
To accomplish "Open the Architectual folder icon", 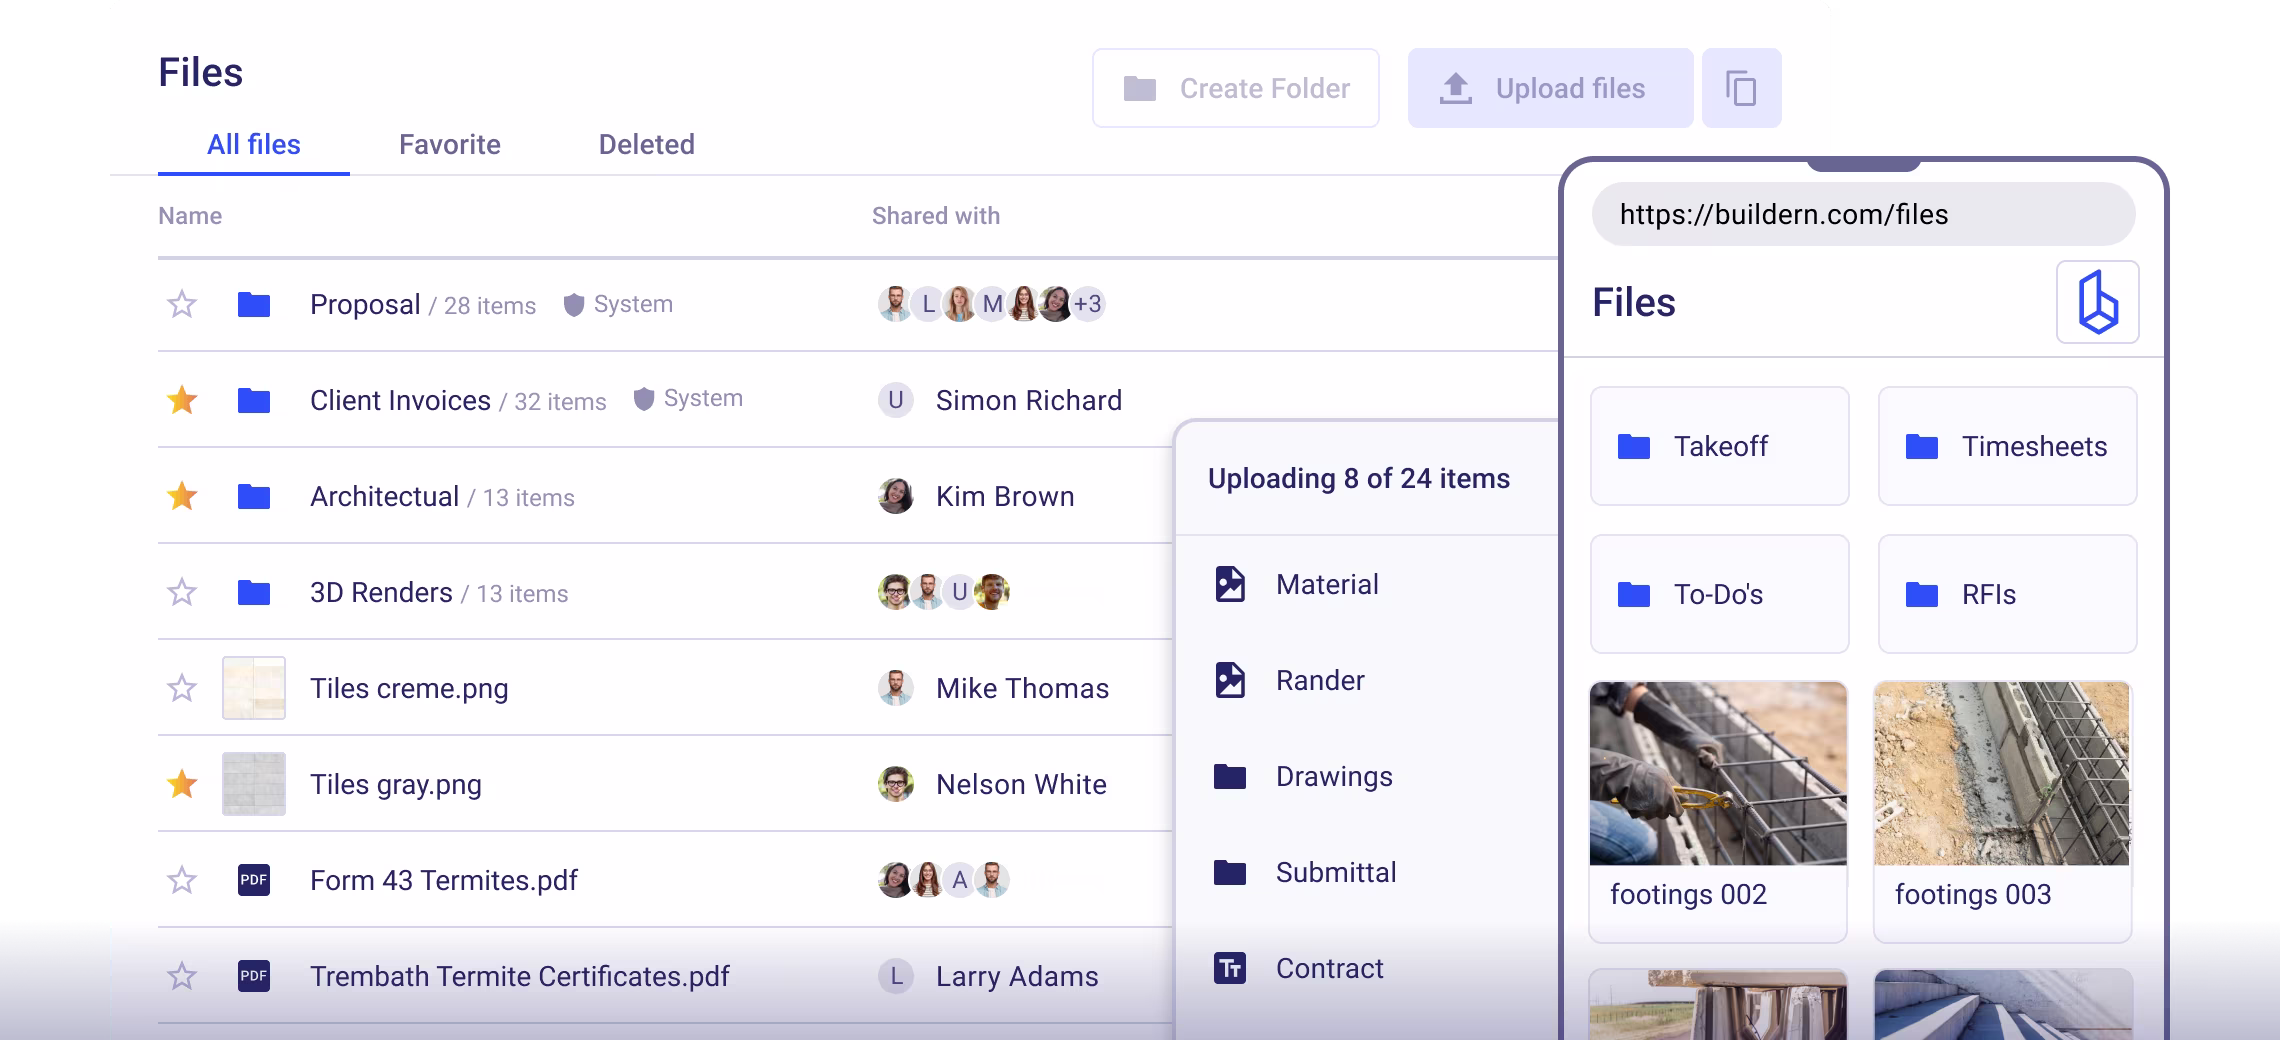I will [254, 496].
